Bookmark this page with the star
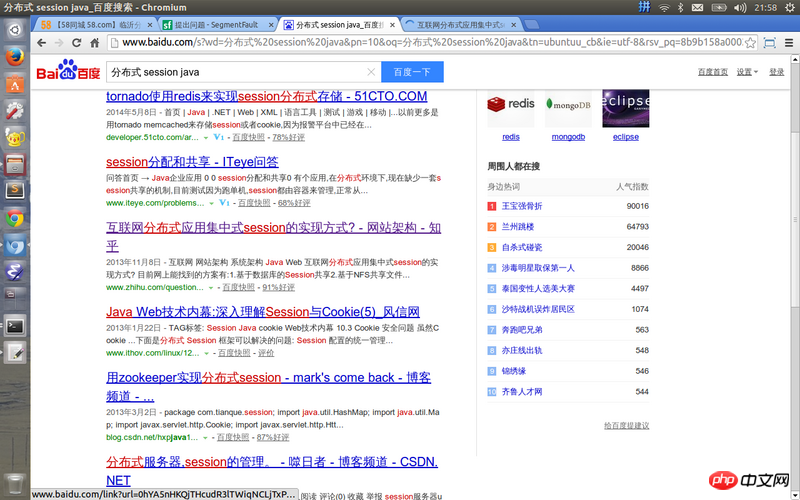The image size is (800, 500). [750, 43]
